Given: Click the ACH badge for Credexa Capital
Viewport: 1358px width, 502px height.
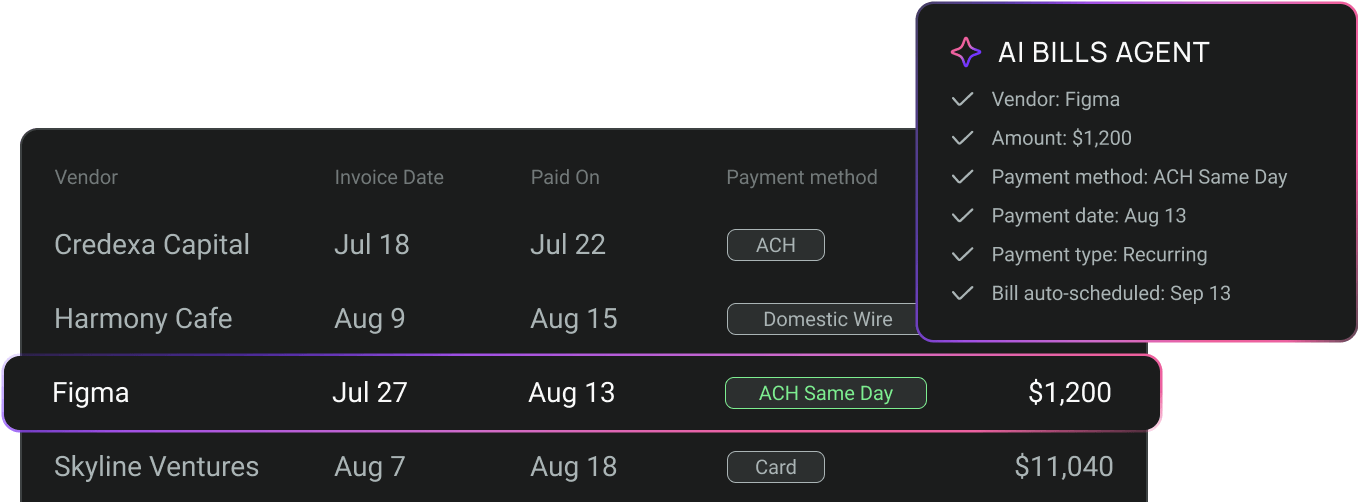Looking at the screenshot, I should tap(776, 245).
